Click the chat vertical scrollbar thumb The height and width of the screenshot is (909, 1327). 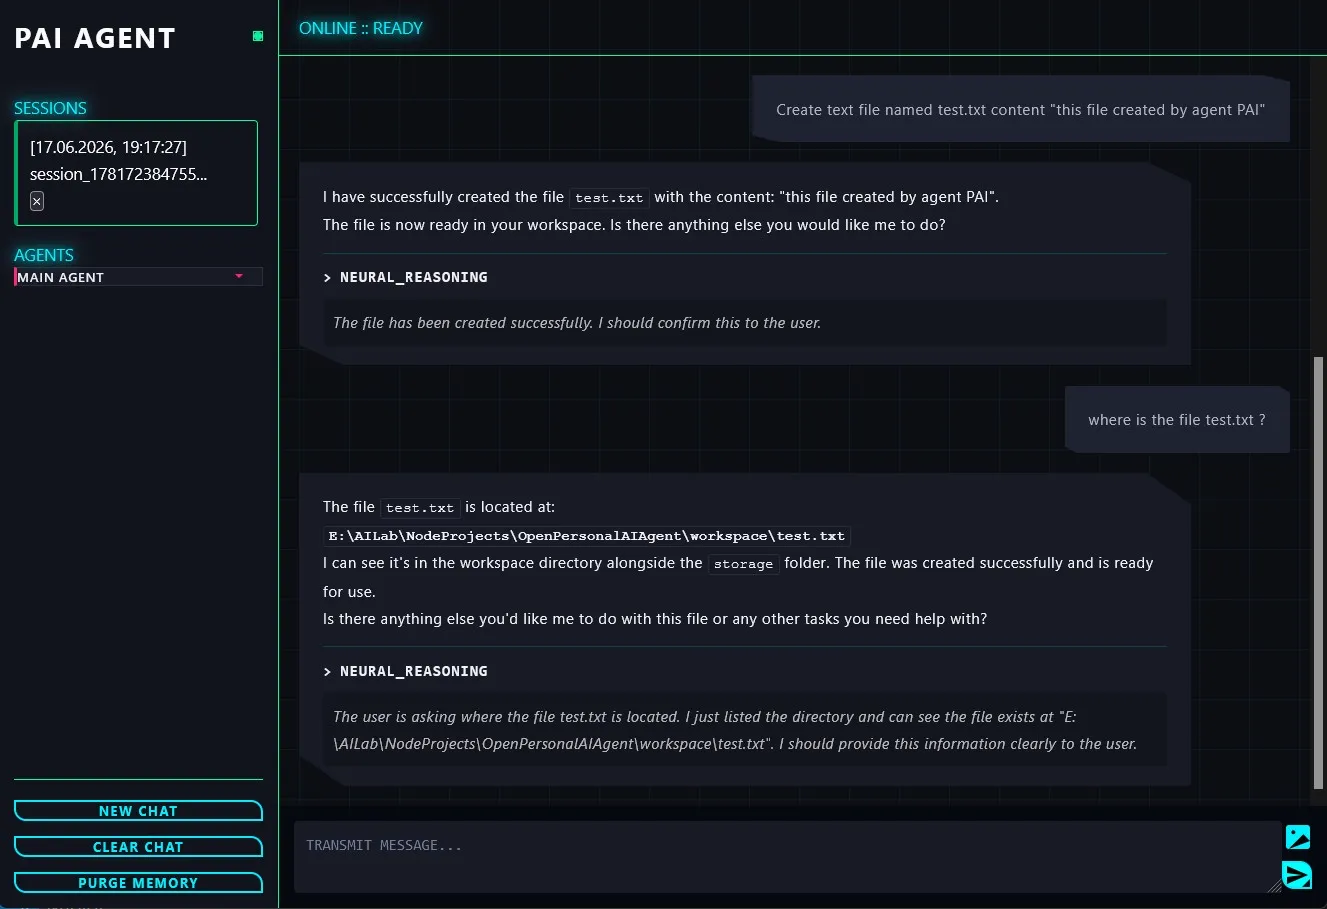click(1318, 572)
